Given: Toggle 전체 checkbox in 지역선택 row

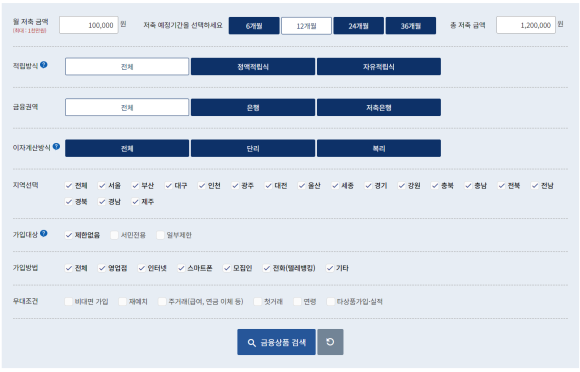Looking at the screenshot, I should click(69, 186).
